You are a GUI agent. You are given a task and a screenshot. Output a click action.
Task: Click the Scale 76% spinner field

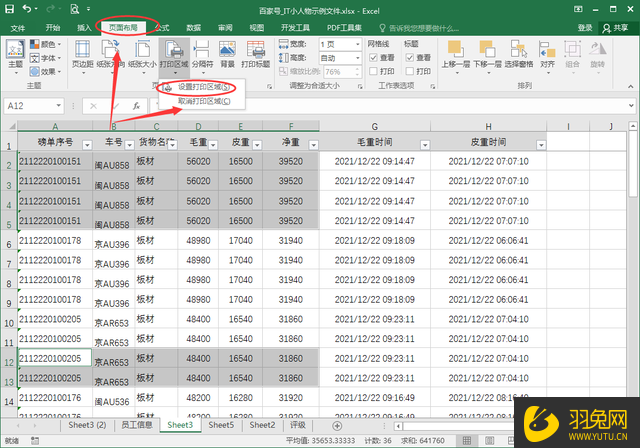pos(342,72)
